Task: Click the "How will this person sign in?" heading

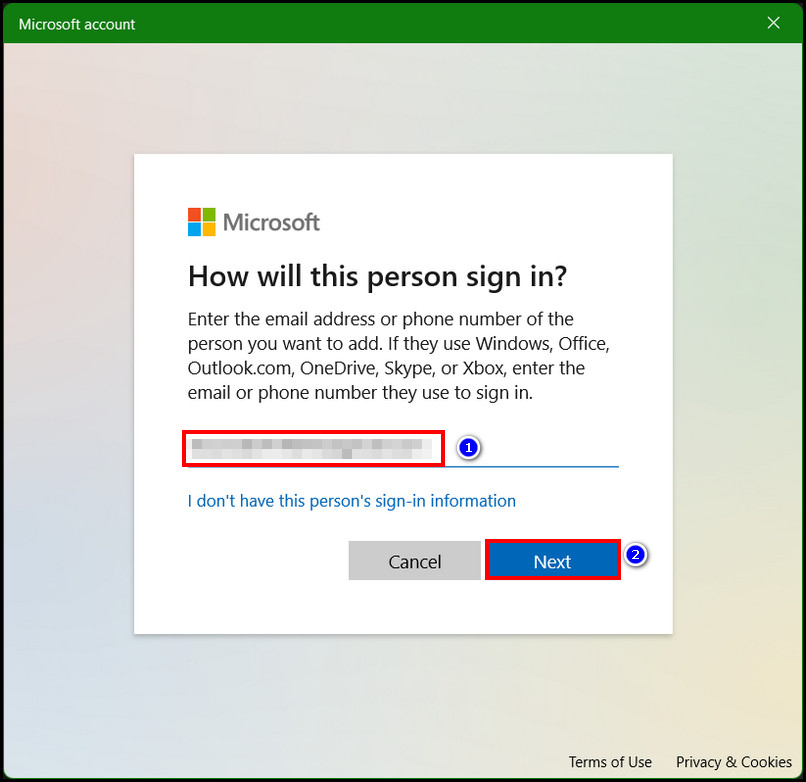Action: point(377,277)
